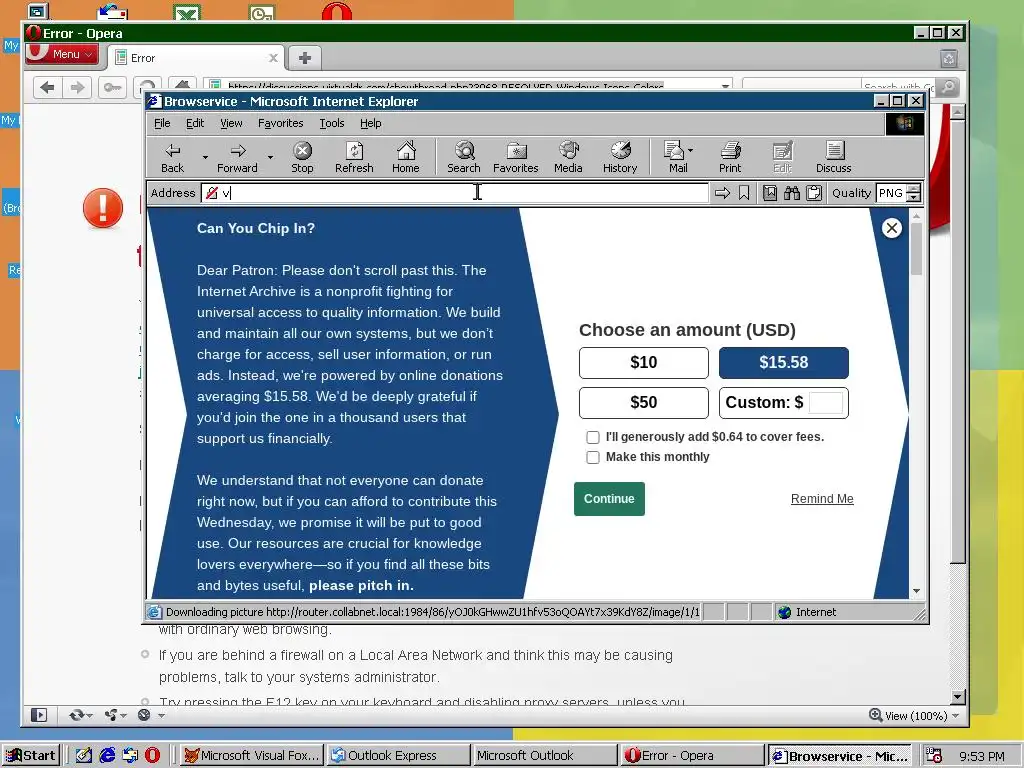Screen dimensions: 1024x768
Task: Open the Favorites toolbar icon
Action: click(x=515, y=158)
